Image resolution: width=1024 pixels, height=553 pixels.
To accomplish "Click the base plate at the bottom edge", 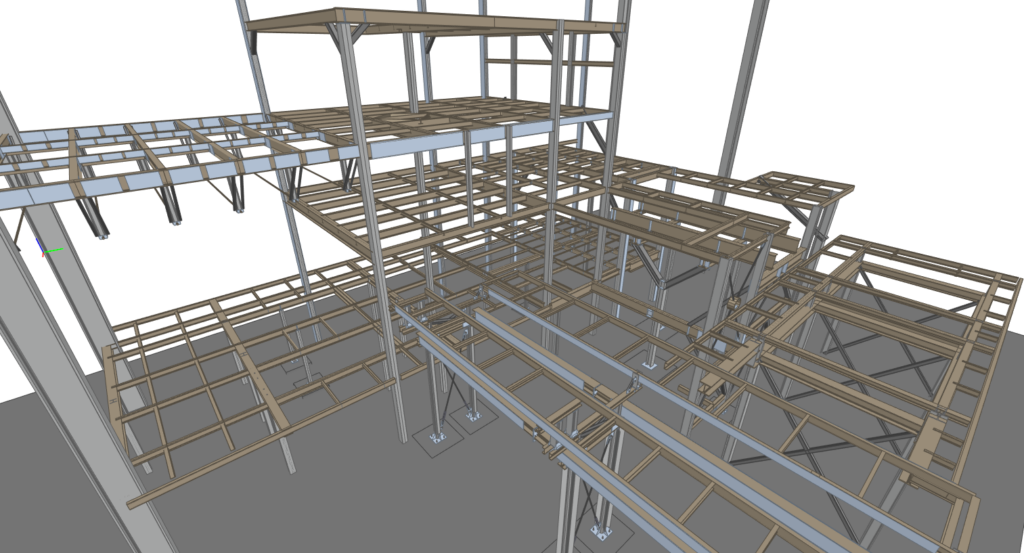I will [x=600, y=531].
